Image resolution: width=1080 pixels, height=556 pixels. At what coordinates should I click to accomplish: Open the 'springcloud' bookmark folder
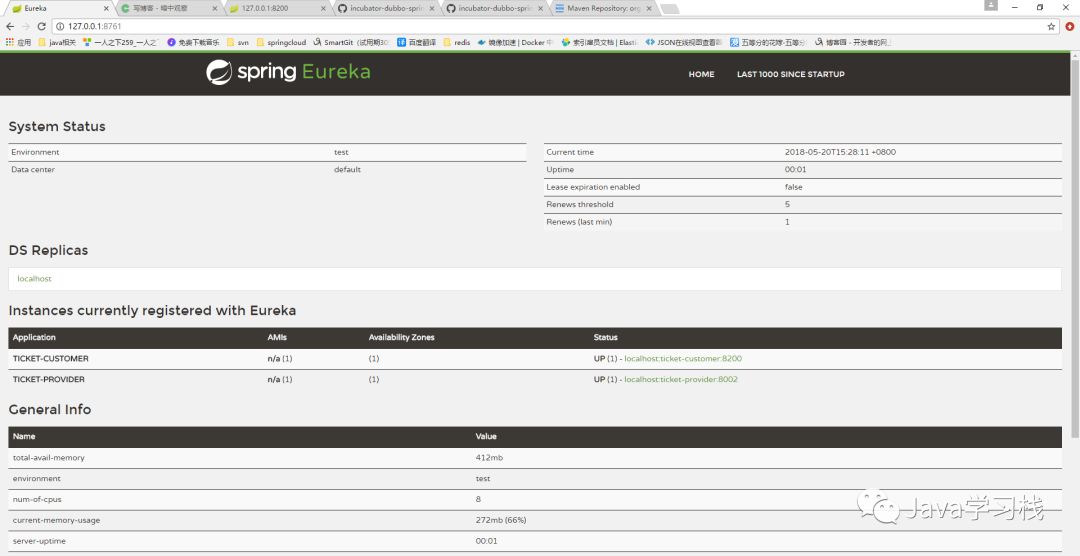[x=281, y=42]
